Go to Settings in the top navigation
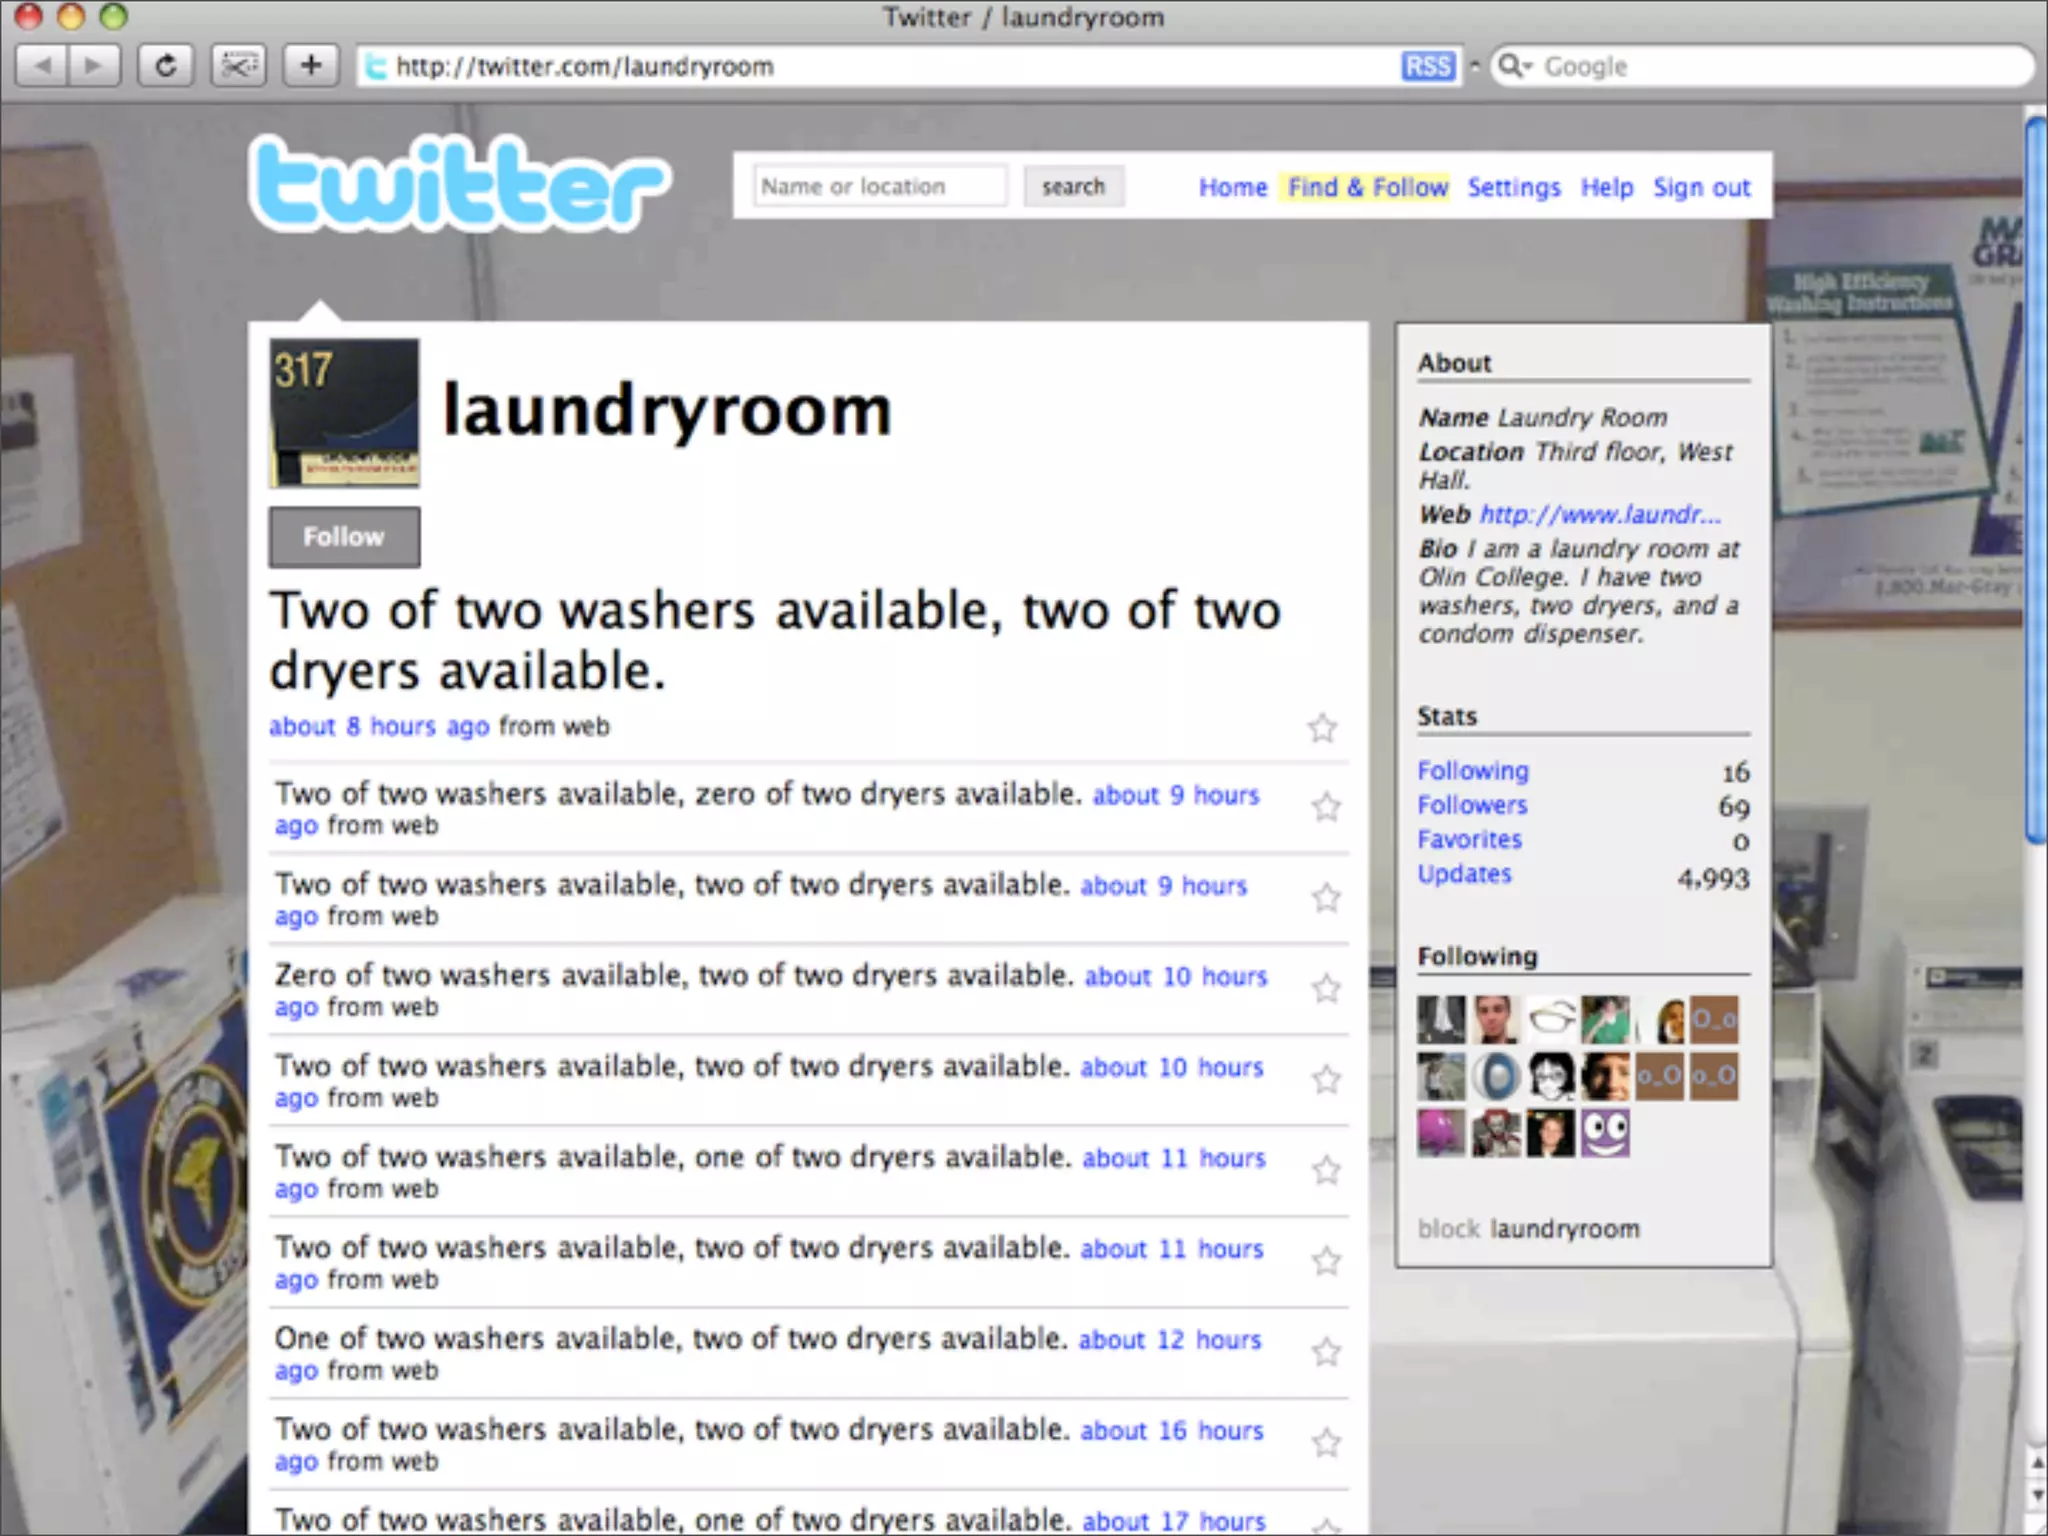The height and width of the screenshot is (1536, 2048). pyautogui.click(x=1513, y=187)
